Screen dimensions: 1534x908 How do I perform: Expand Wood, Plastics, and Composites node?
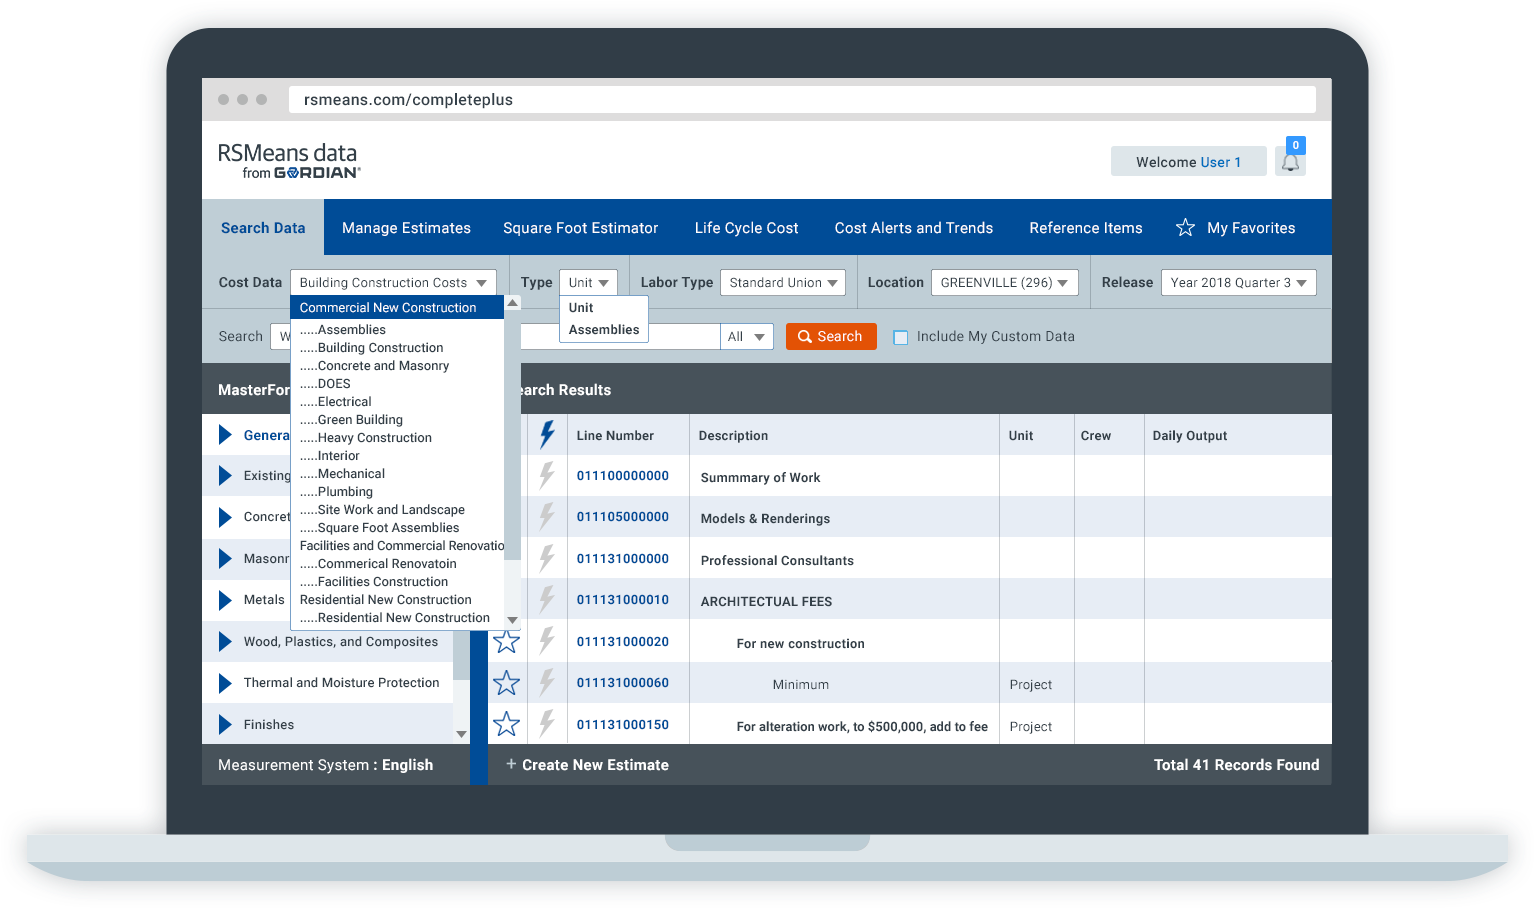tap(225, 642)
